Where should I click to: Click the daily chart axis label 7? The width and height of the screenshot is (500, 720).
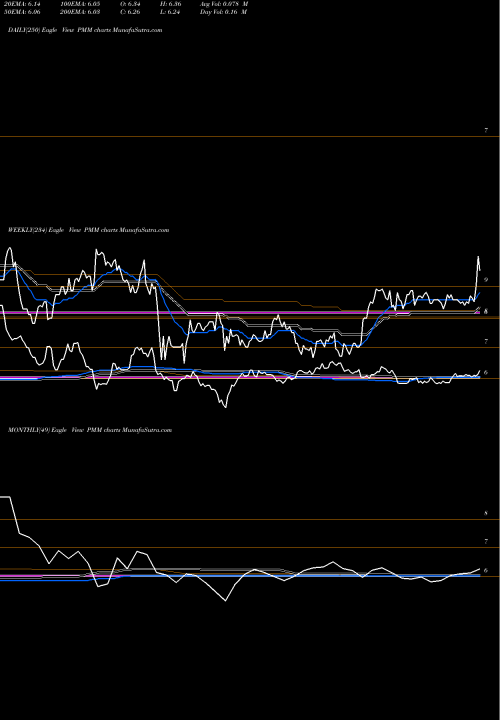(486, 131)
